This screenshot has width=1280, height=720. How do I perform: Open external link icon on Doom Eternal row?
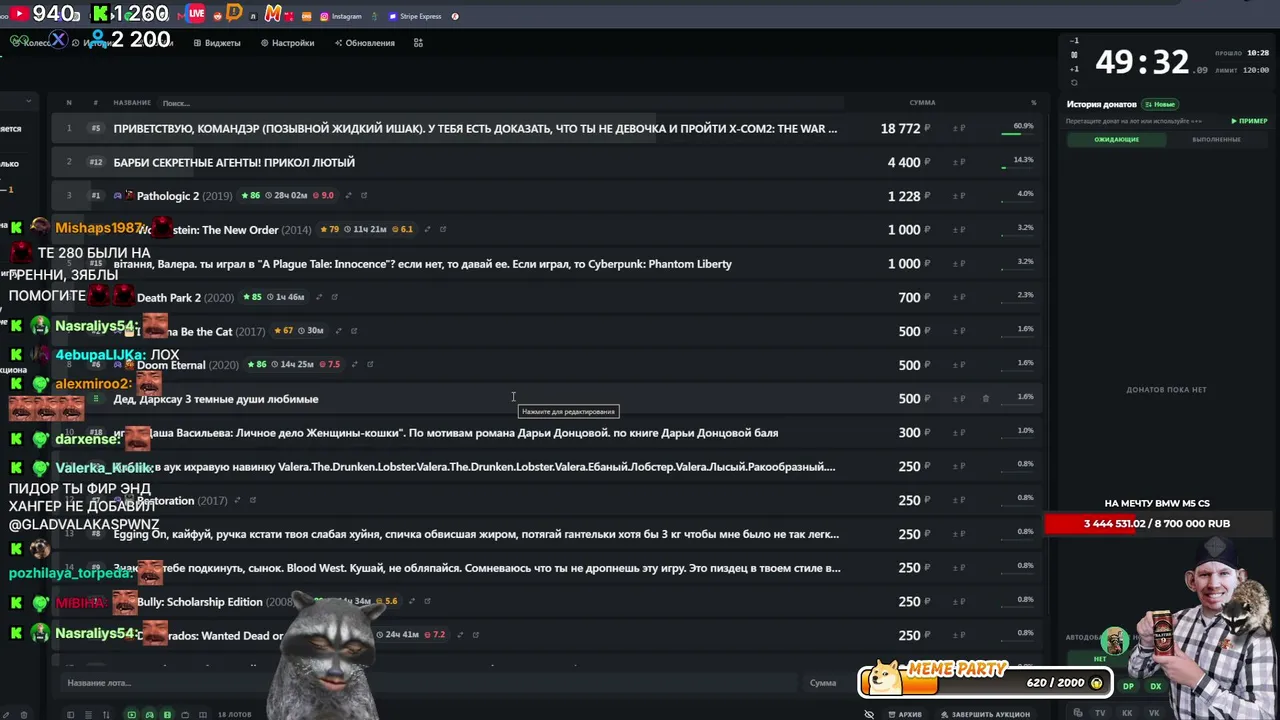click(x=369, y=364)
